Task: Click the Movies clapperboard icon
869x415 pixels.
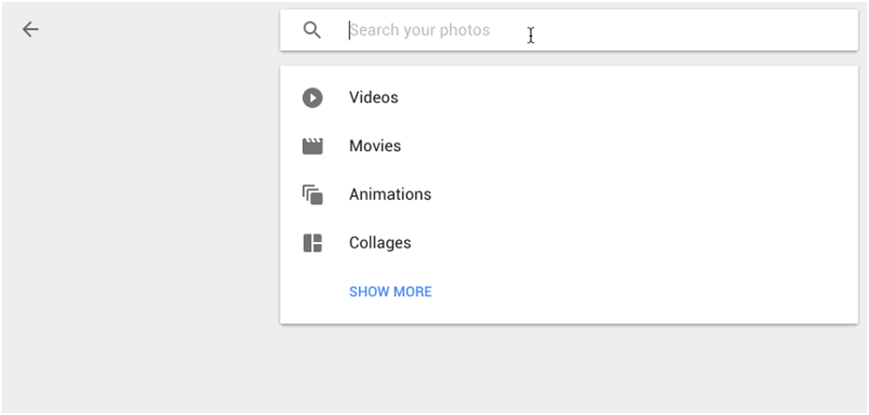Action: click(313, 146)
